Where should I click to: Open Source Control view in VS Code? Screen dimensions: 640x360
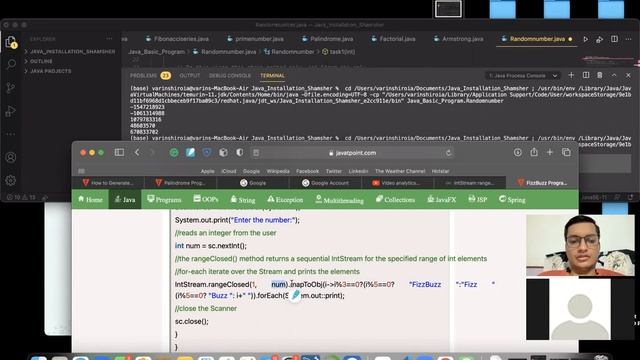pos(11,88)
